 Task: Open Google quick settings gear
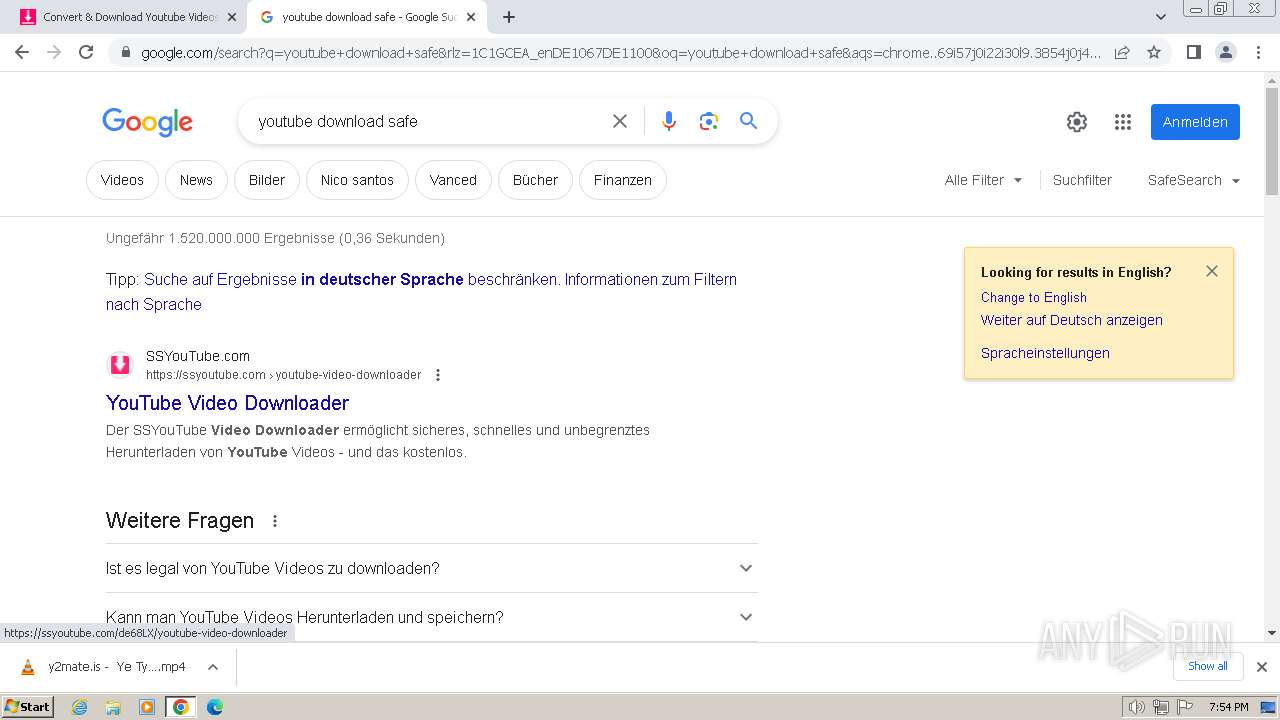tap(1077, 122)
